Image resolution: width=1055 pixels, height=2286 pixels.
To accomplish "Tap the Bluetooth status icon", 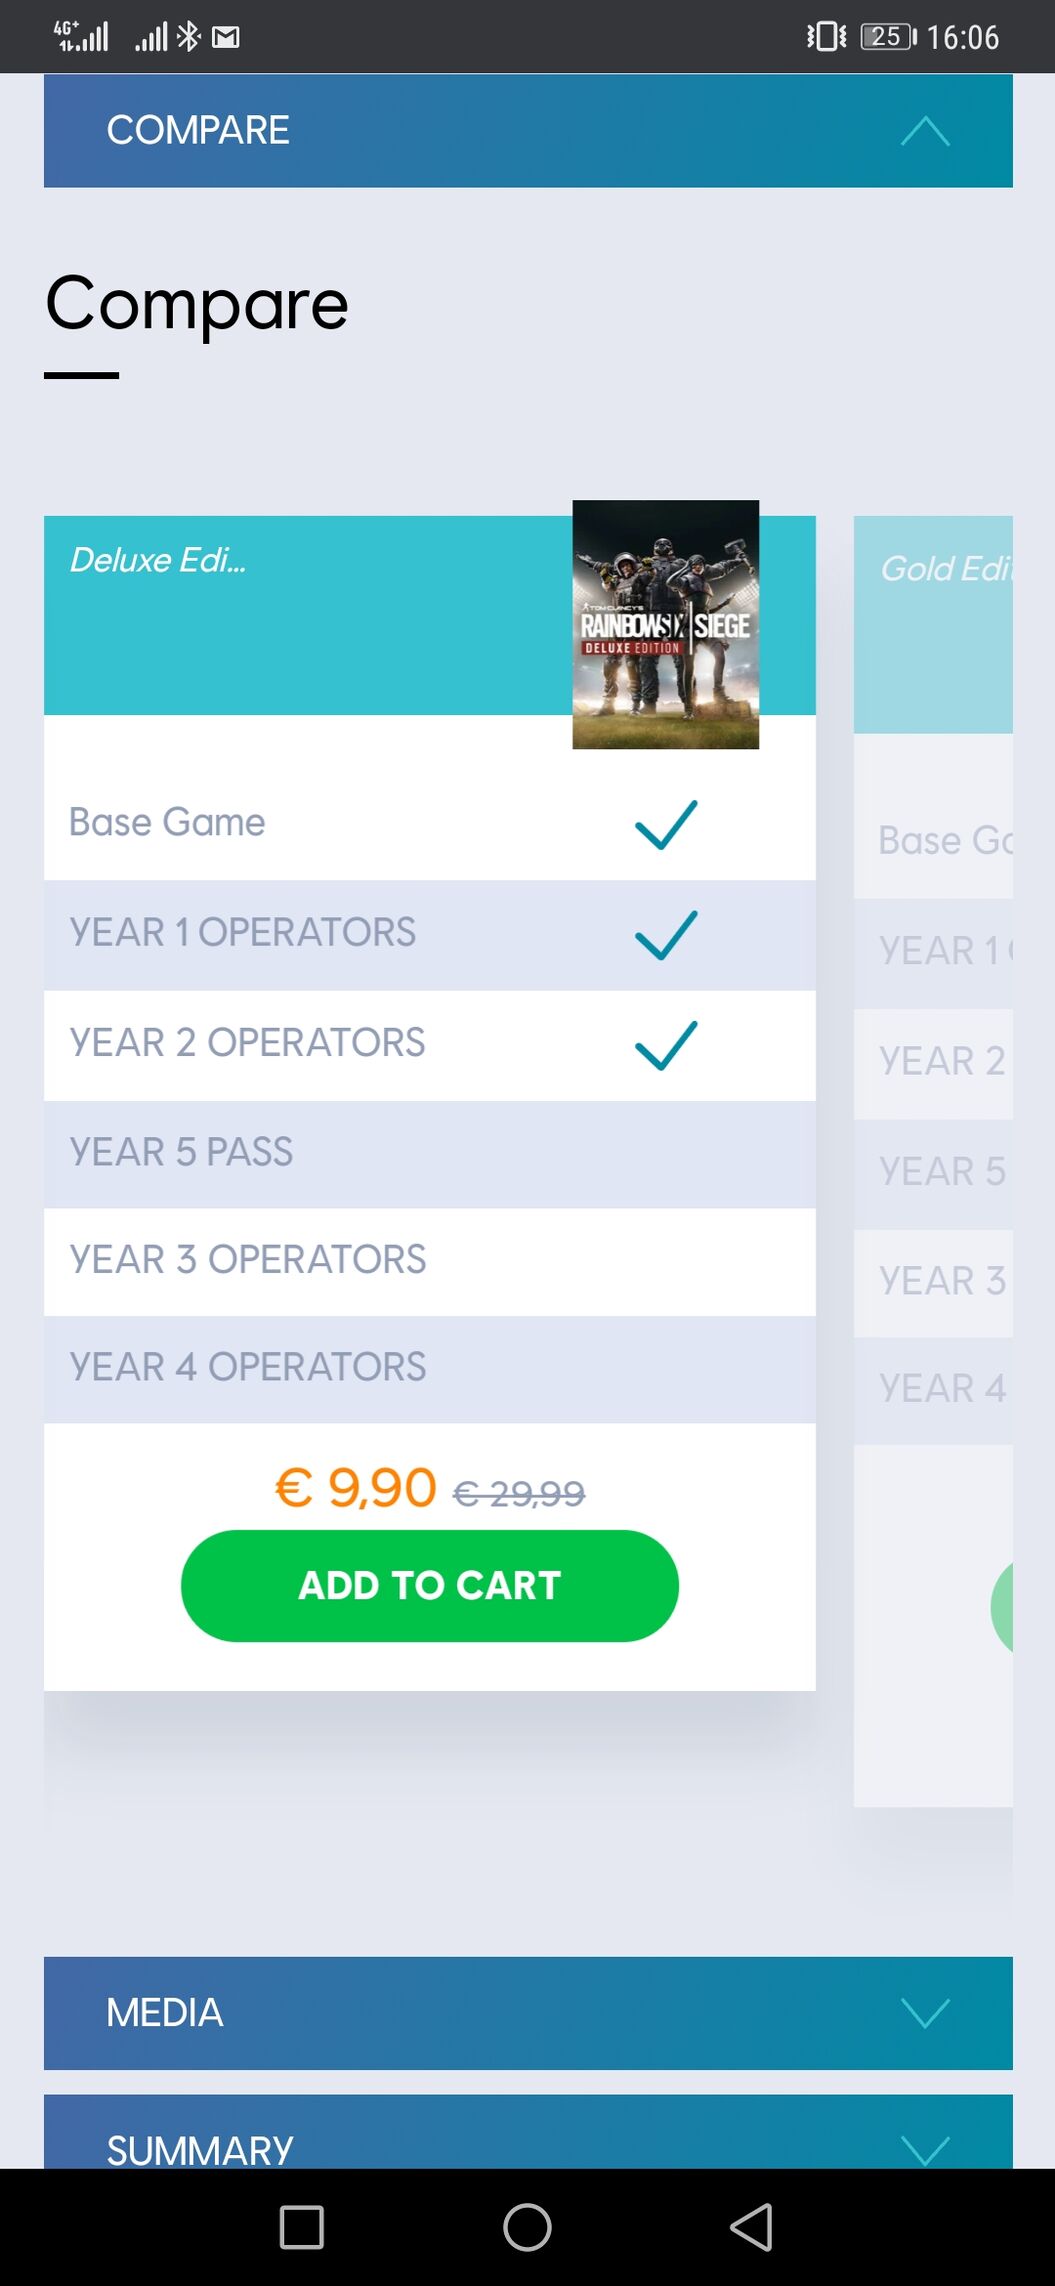I will click(188, 37).
